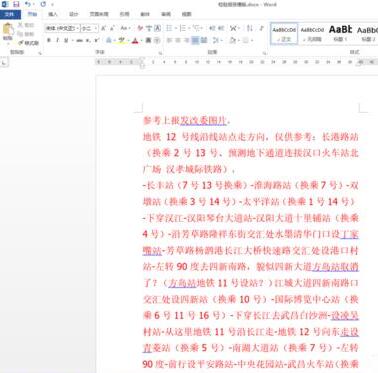Toggle justify alignment
The image size is (378, 373).
195,41
